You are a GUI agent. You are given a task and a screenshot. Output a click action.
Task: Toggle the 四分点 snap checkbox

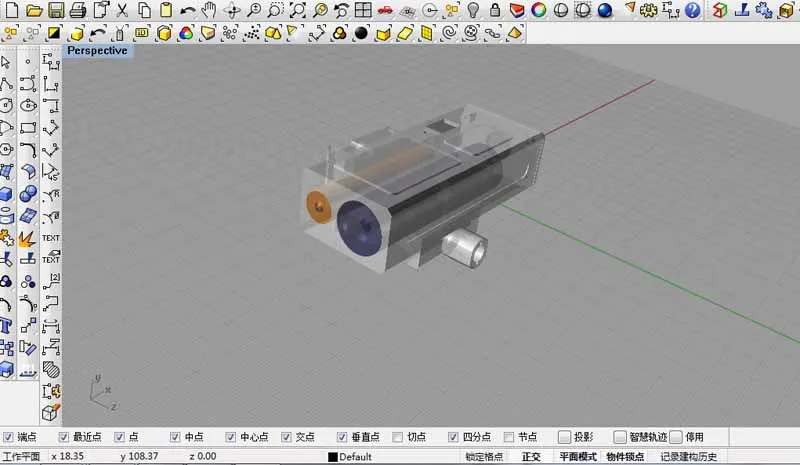[453, 437]
